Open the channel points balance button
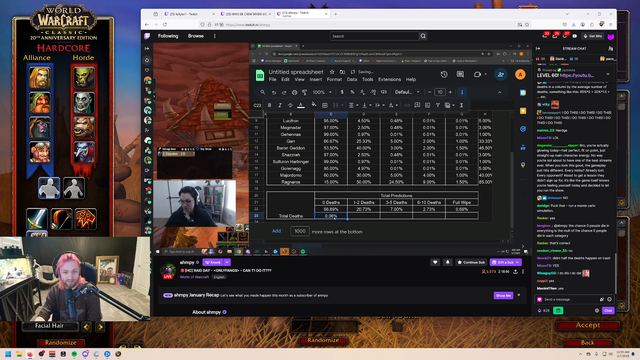 pyautogui.click(x=544, y=311)
